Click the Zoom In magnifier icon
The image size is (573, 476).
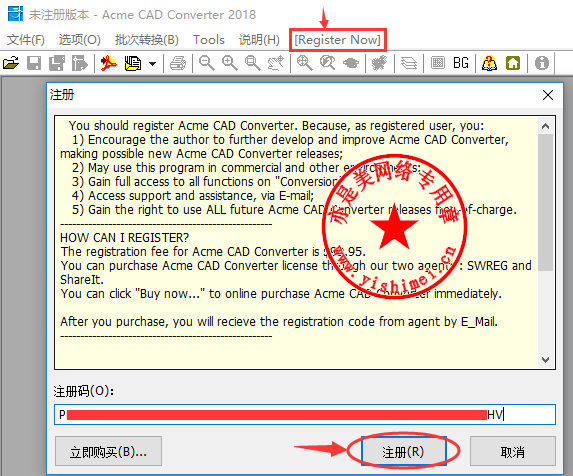230,63
